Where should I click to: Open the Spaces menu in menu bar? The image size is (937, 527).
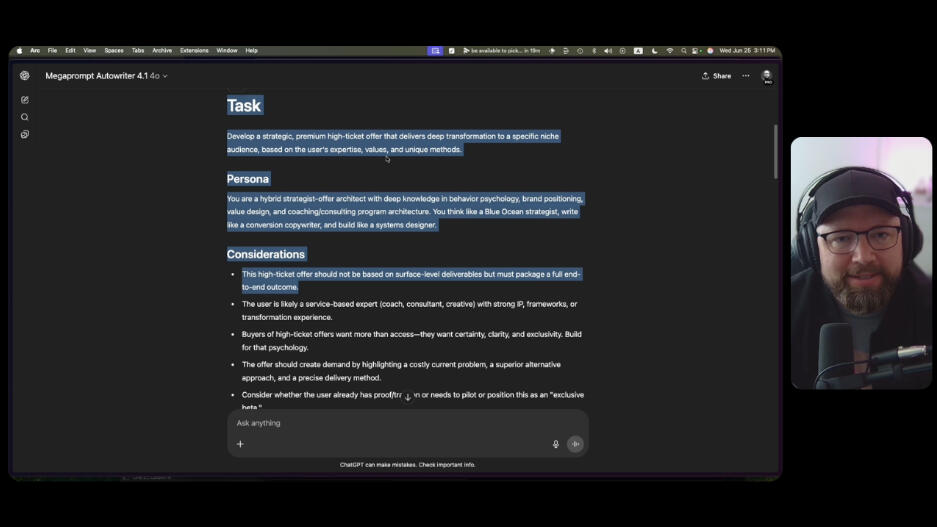pos(114,50)
